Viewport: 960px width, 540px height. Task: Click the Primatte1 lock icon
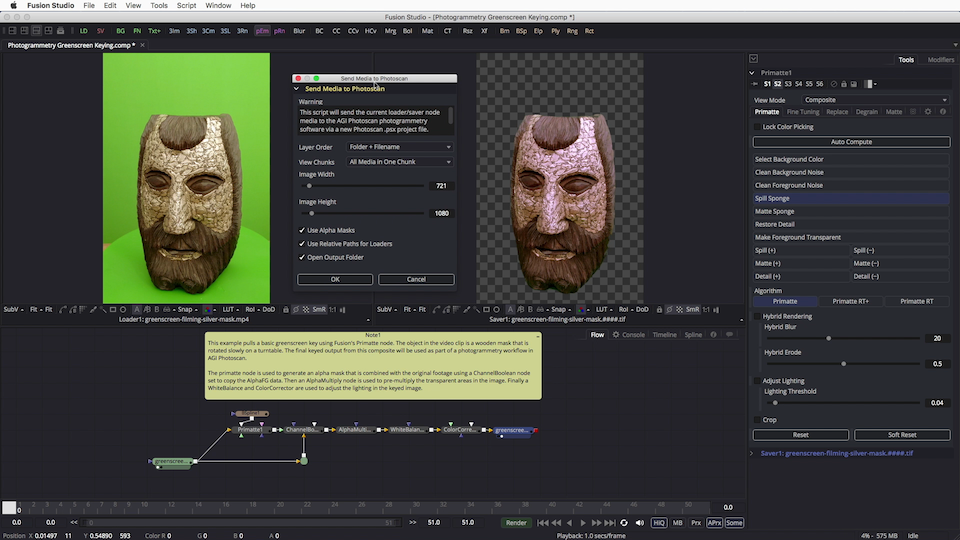pyautogui.click(x=844, y=84)
